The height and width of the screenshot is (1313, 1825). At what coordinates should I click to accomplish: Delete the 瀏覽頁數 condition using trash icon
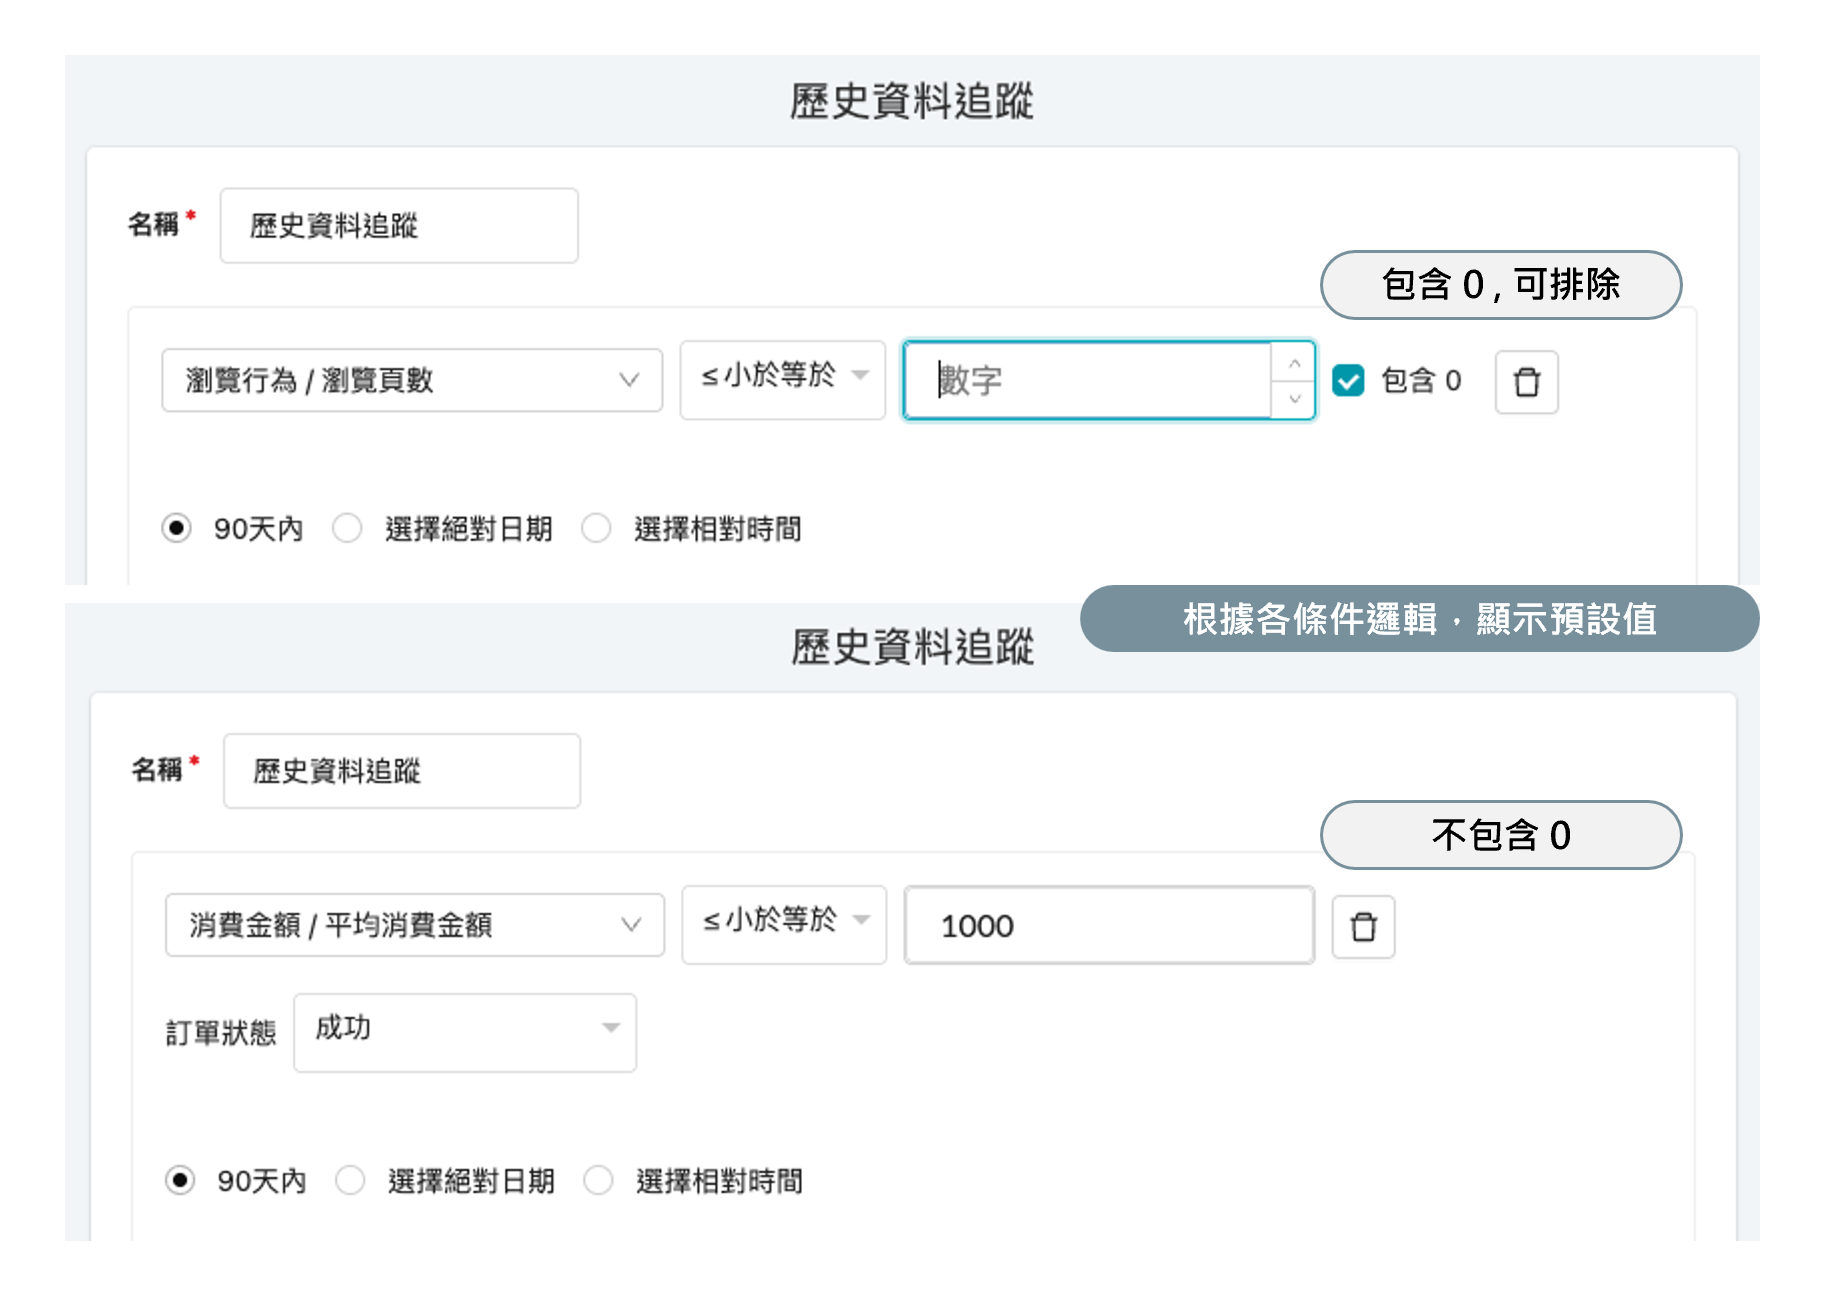(1526, 382)
